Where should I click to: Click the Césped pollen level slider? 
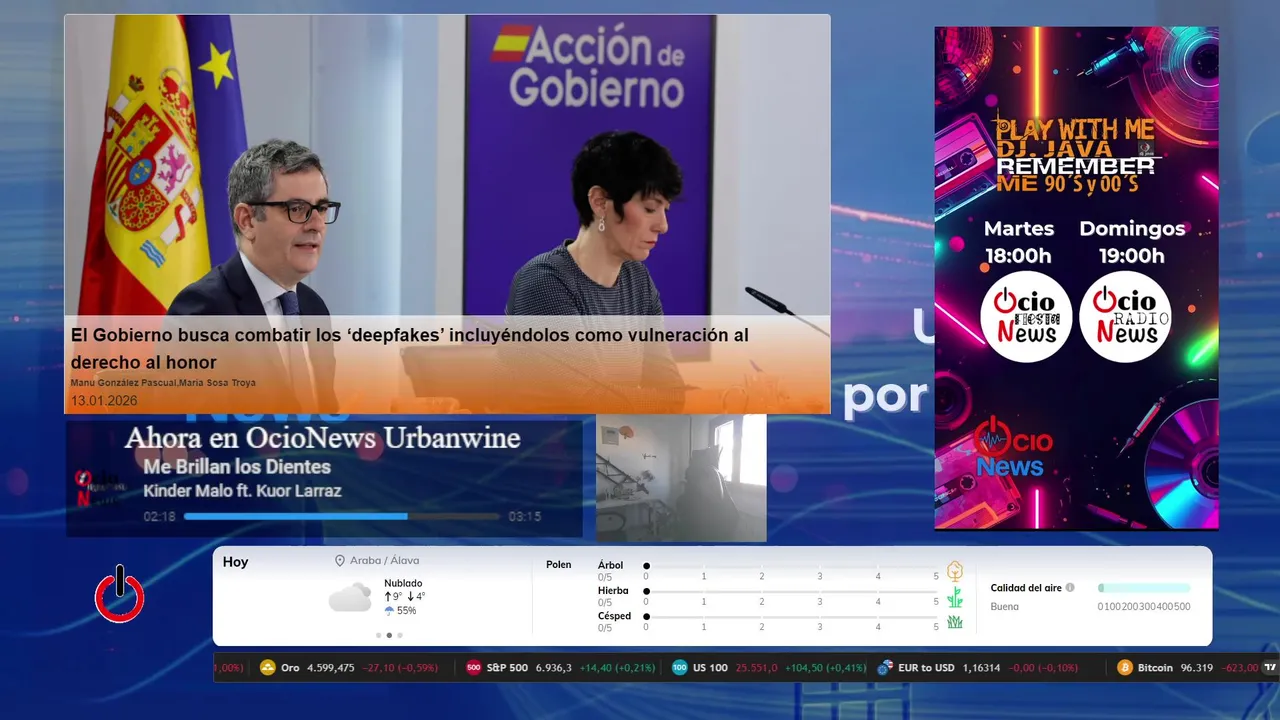coord(791,617)
